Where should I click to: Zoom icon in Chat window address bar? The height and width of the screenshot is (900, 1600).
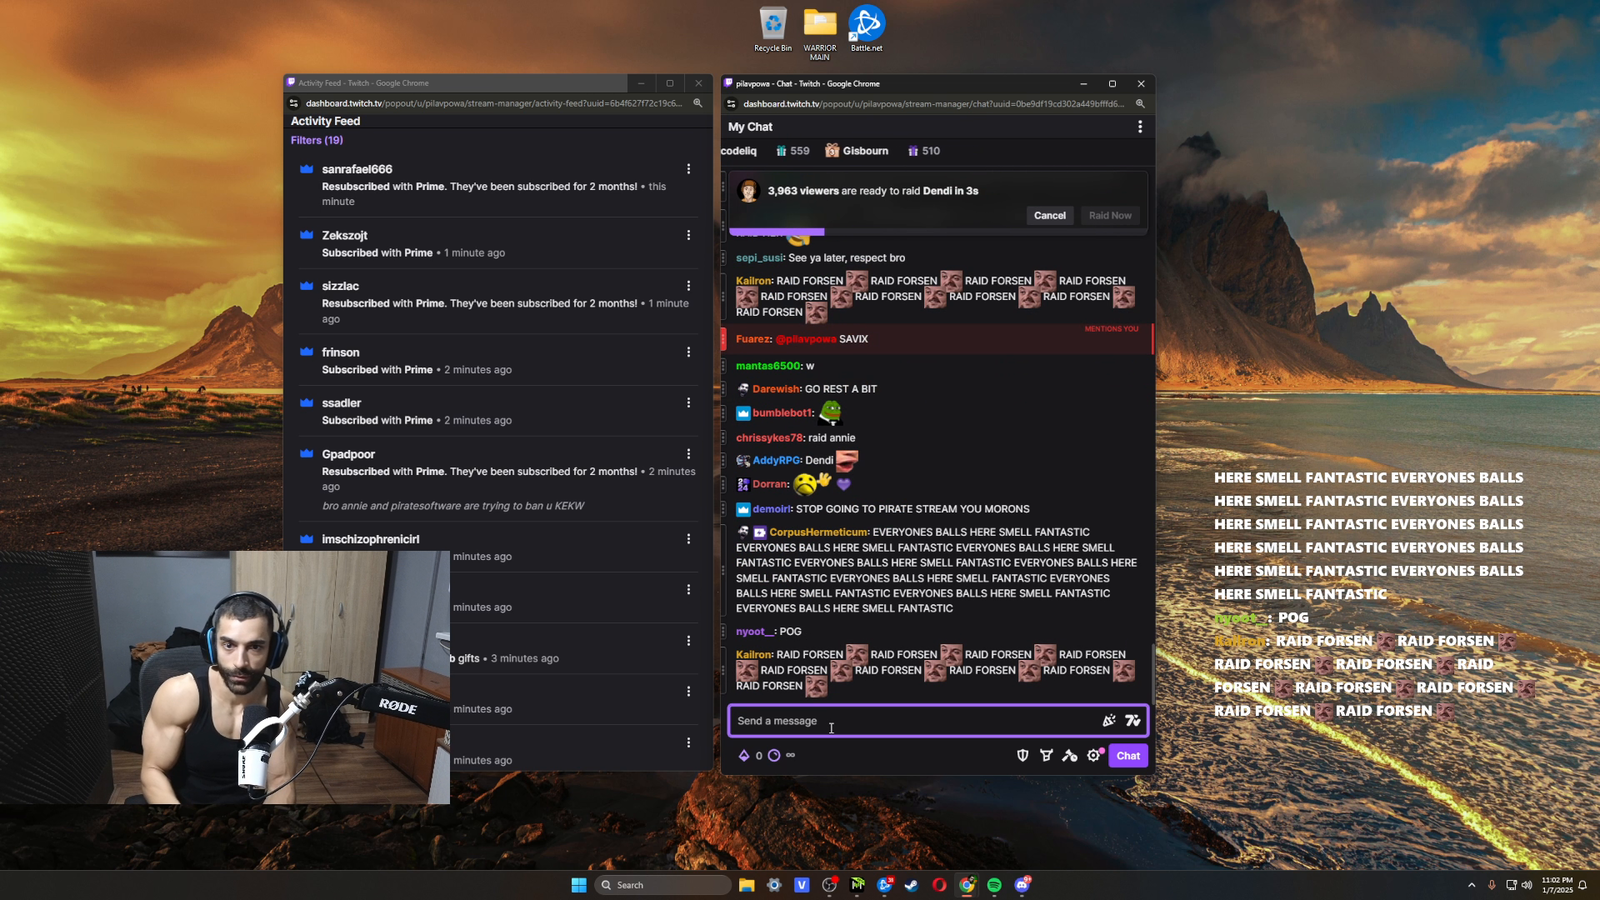point(1140,103)
